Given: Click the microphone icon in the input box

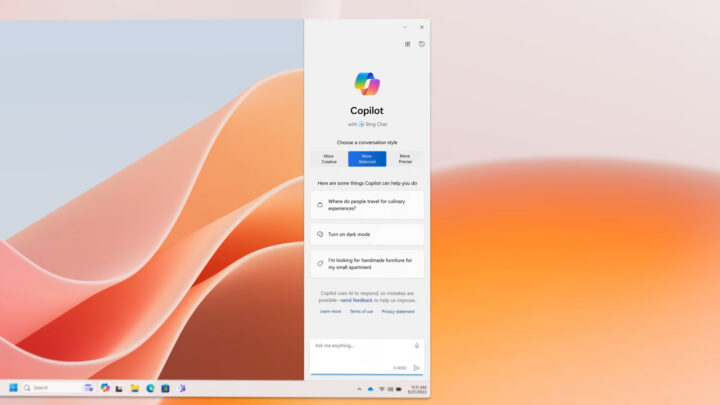Looking at the screenshot, I should pyautogui.click(x=417, y=346).
